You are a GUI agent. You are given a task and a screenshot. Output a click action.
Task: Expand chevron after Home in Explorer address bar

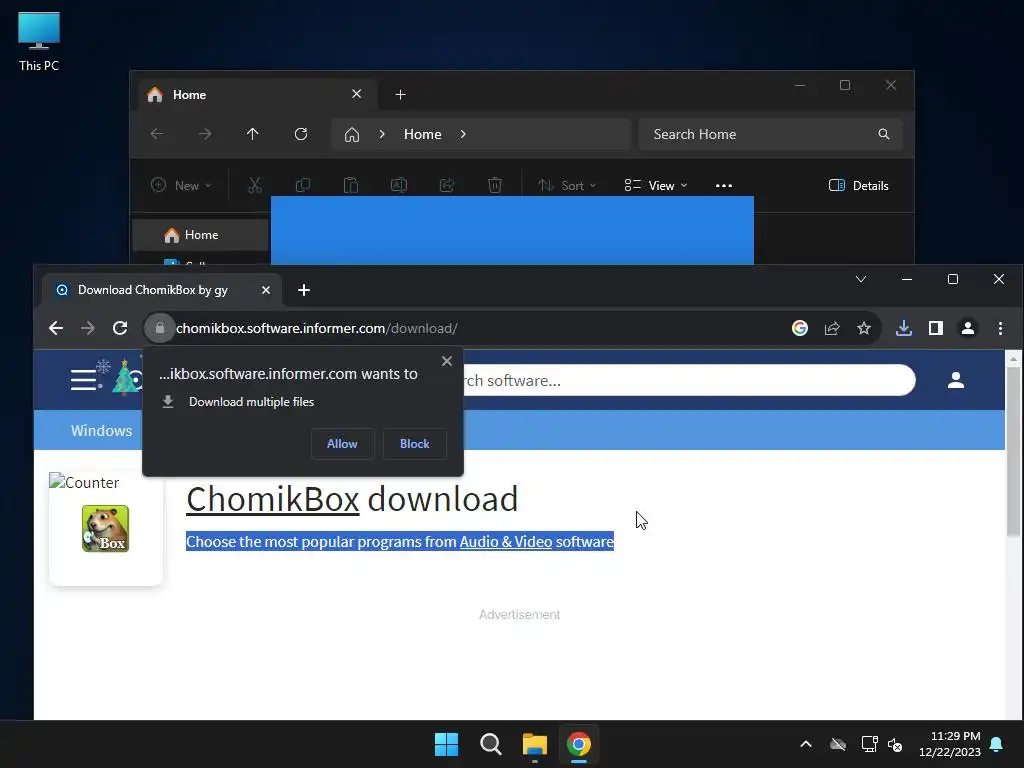[x=463, y=134]
